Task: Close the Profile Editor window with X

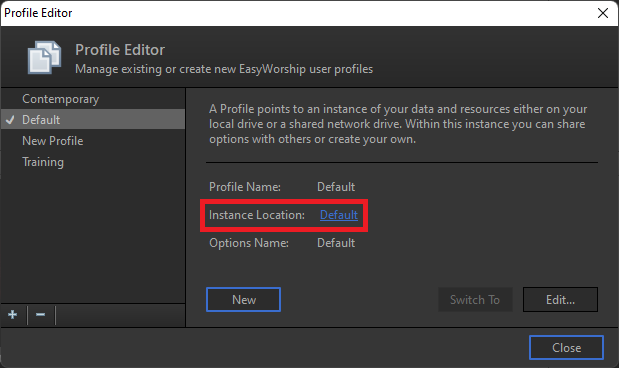Action: [603, 13]
